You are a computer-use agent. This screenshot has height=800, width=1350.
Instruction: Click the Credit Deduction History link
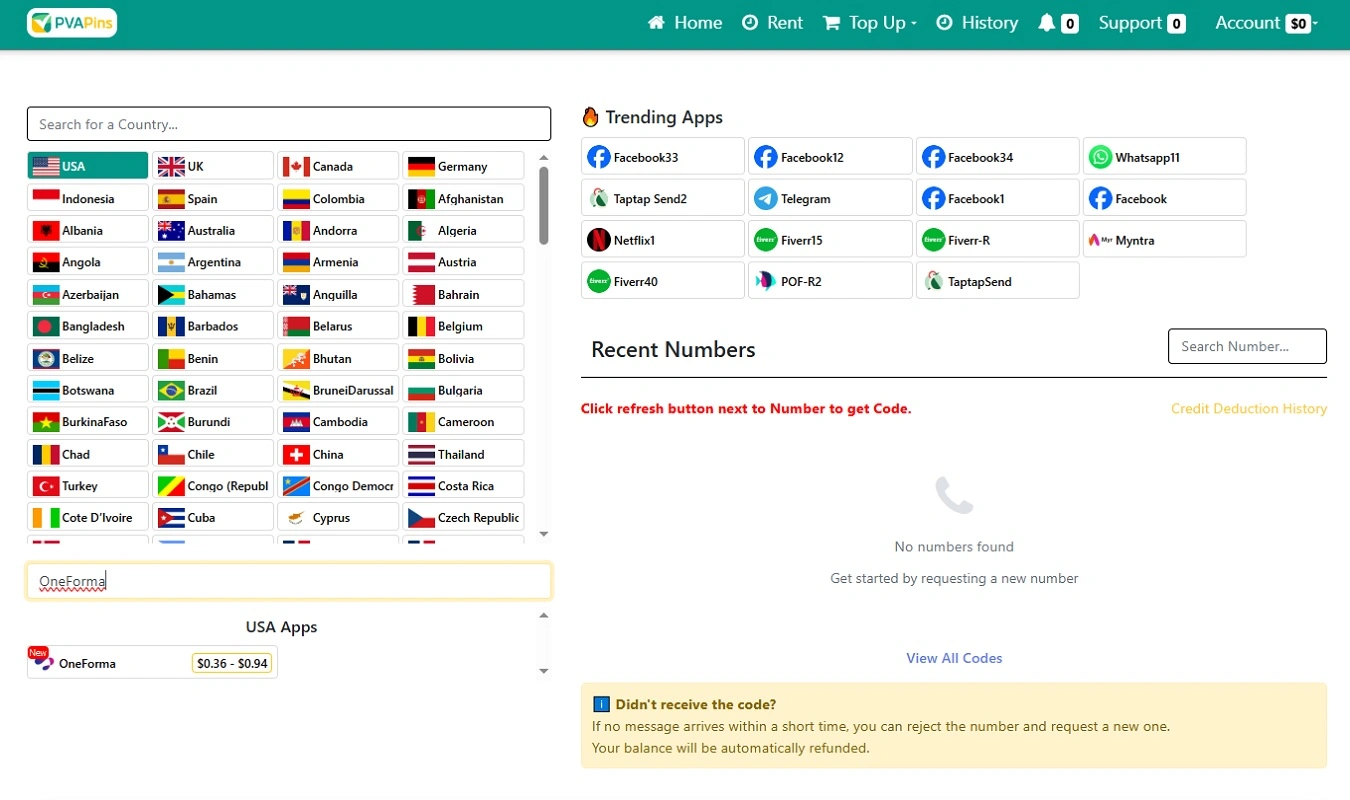point(1249,408)
